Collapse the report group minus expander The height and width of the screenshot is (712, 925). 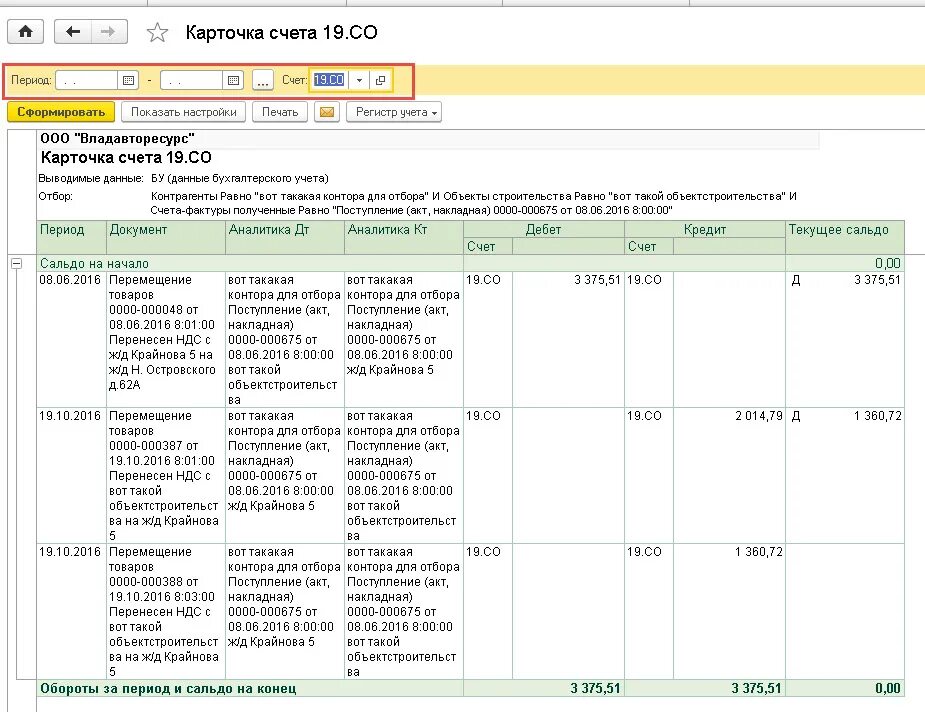click(17, 264)
